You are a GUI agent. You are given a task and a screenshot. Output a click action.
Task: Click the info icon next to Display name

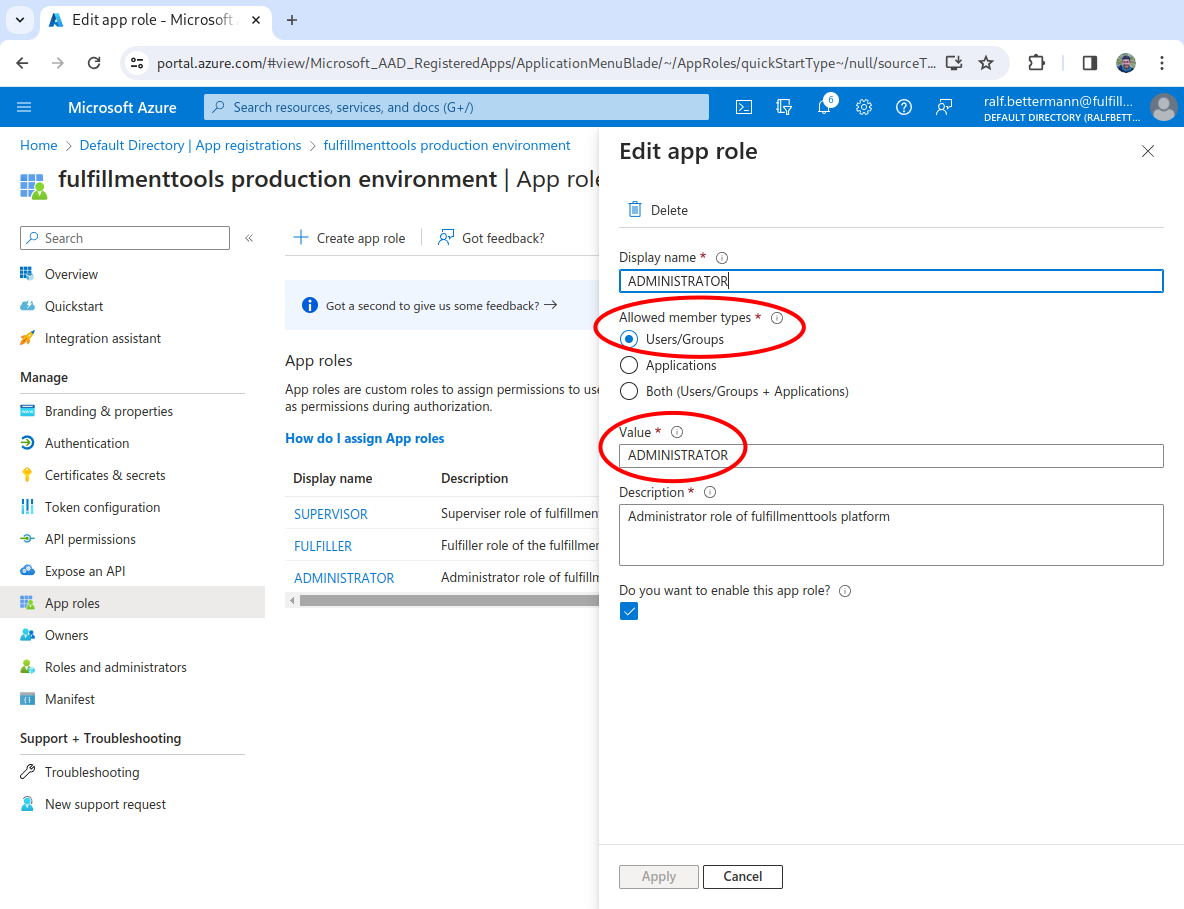pos(722,258)
